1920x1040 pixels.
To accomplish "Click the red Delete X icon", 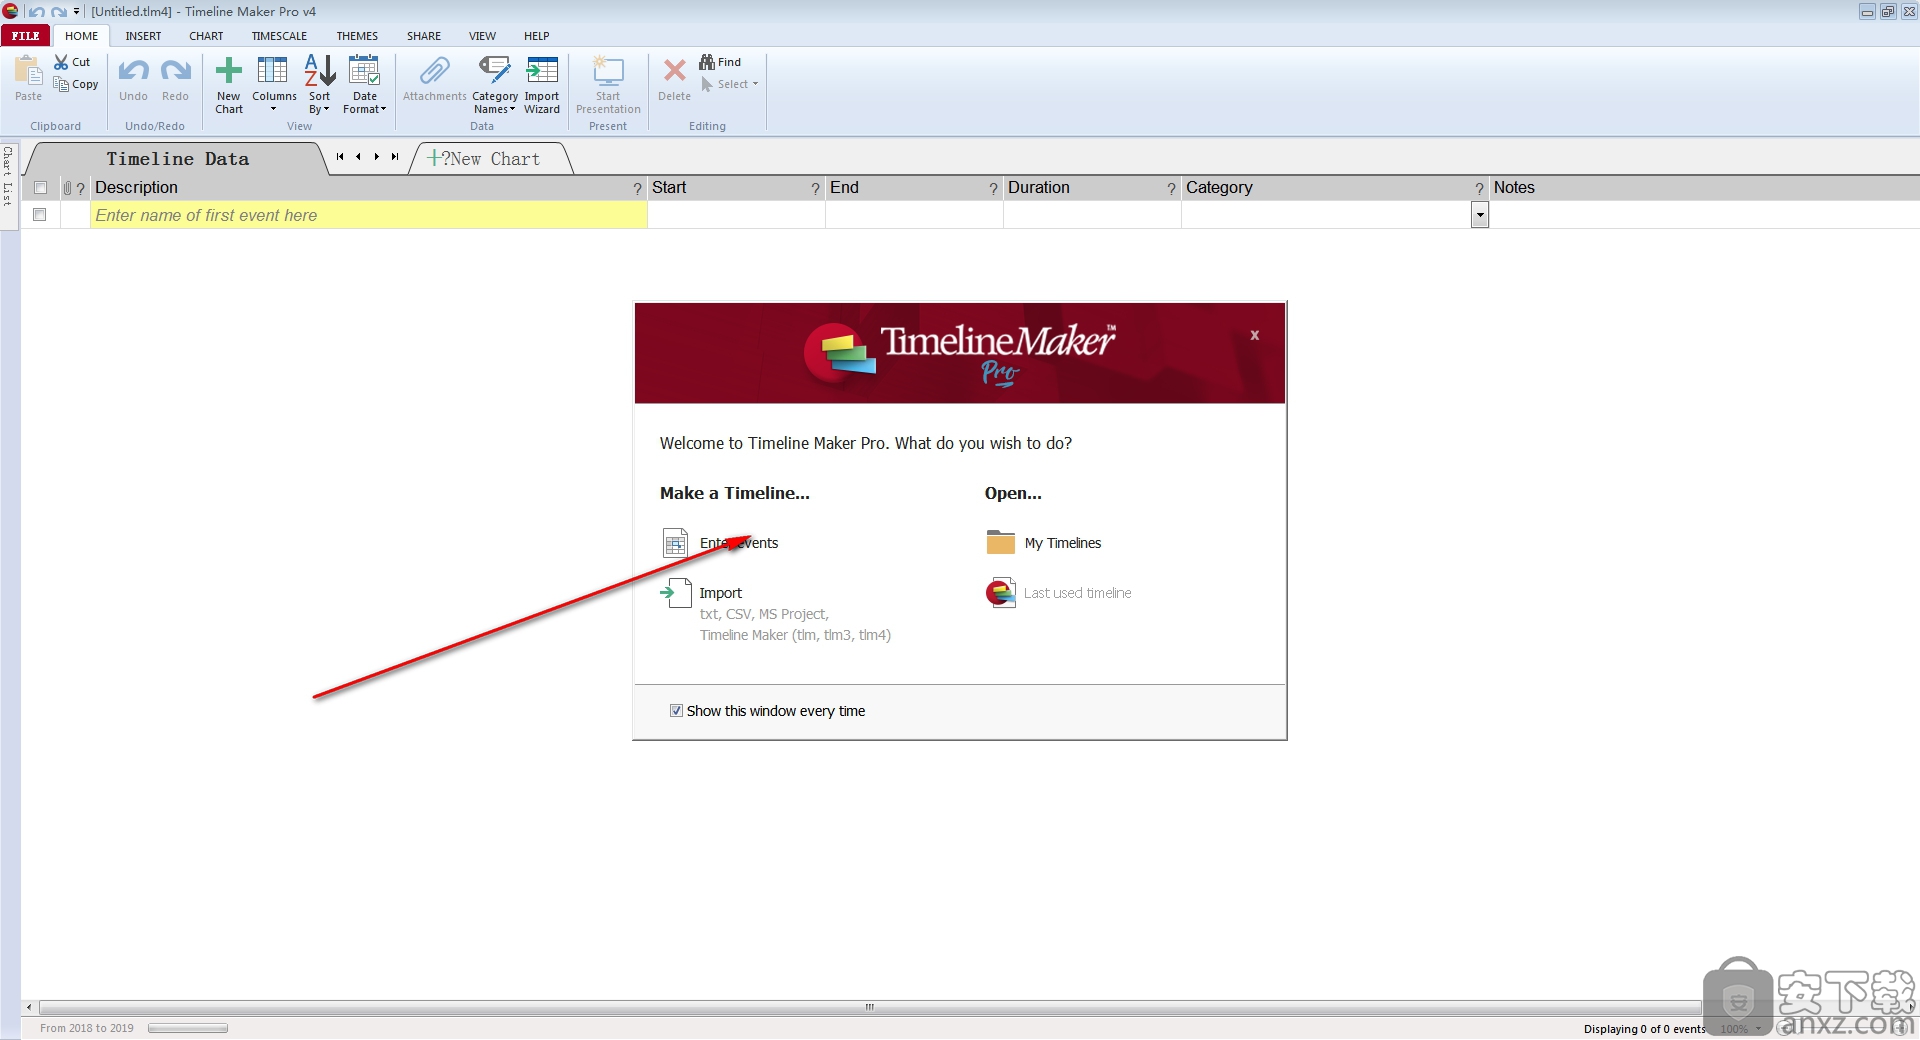I will point(675,71).
